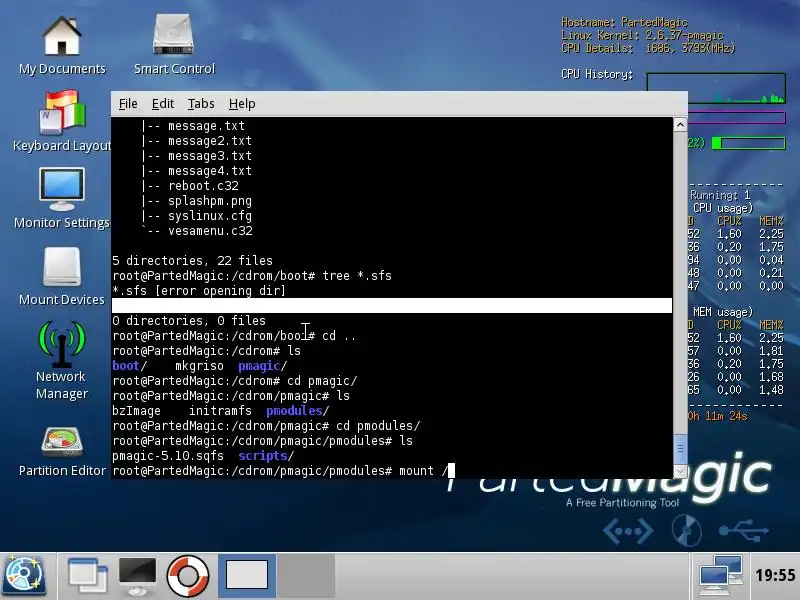Open the terminal's Edit menu

click(163, 104)
